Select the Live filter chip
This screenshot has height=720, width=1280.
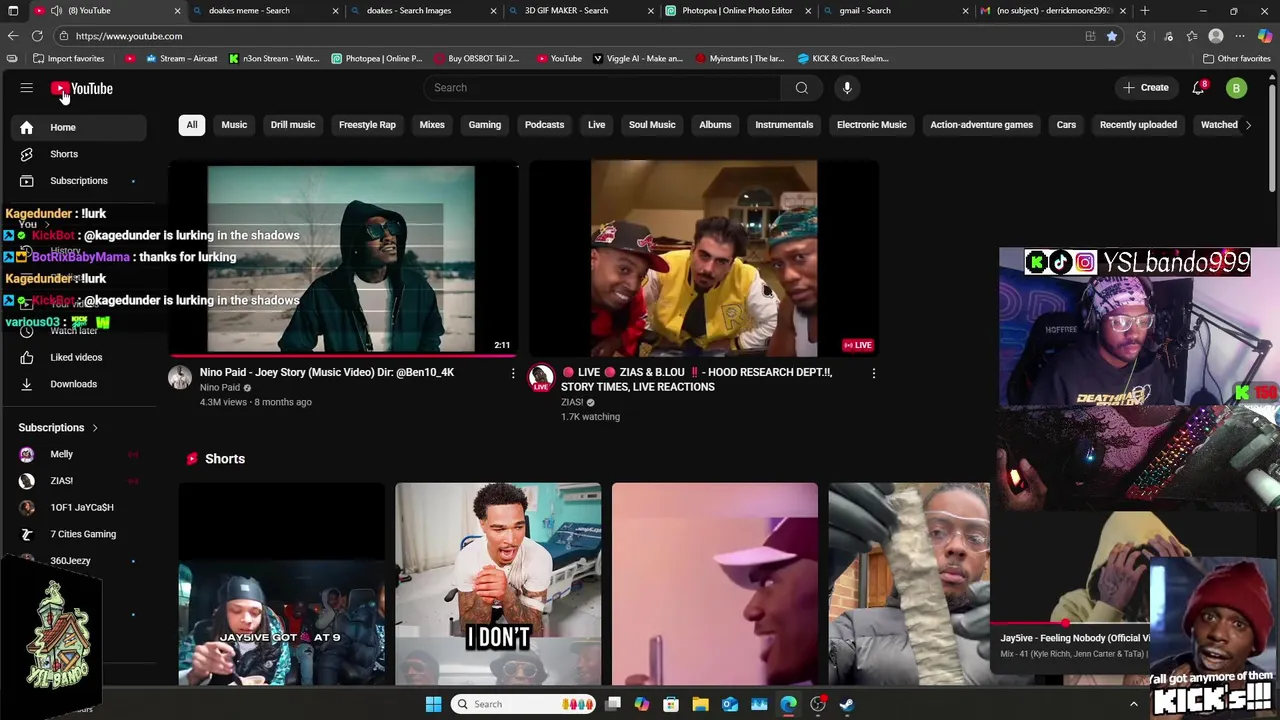click(597, 125)
